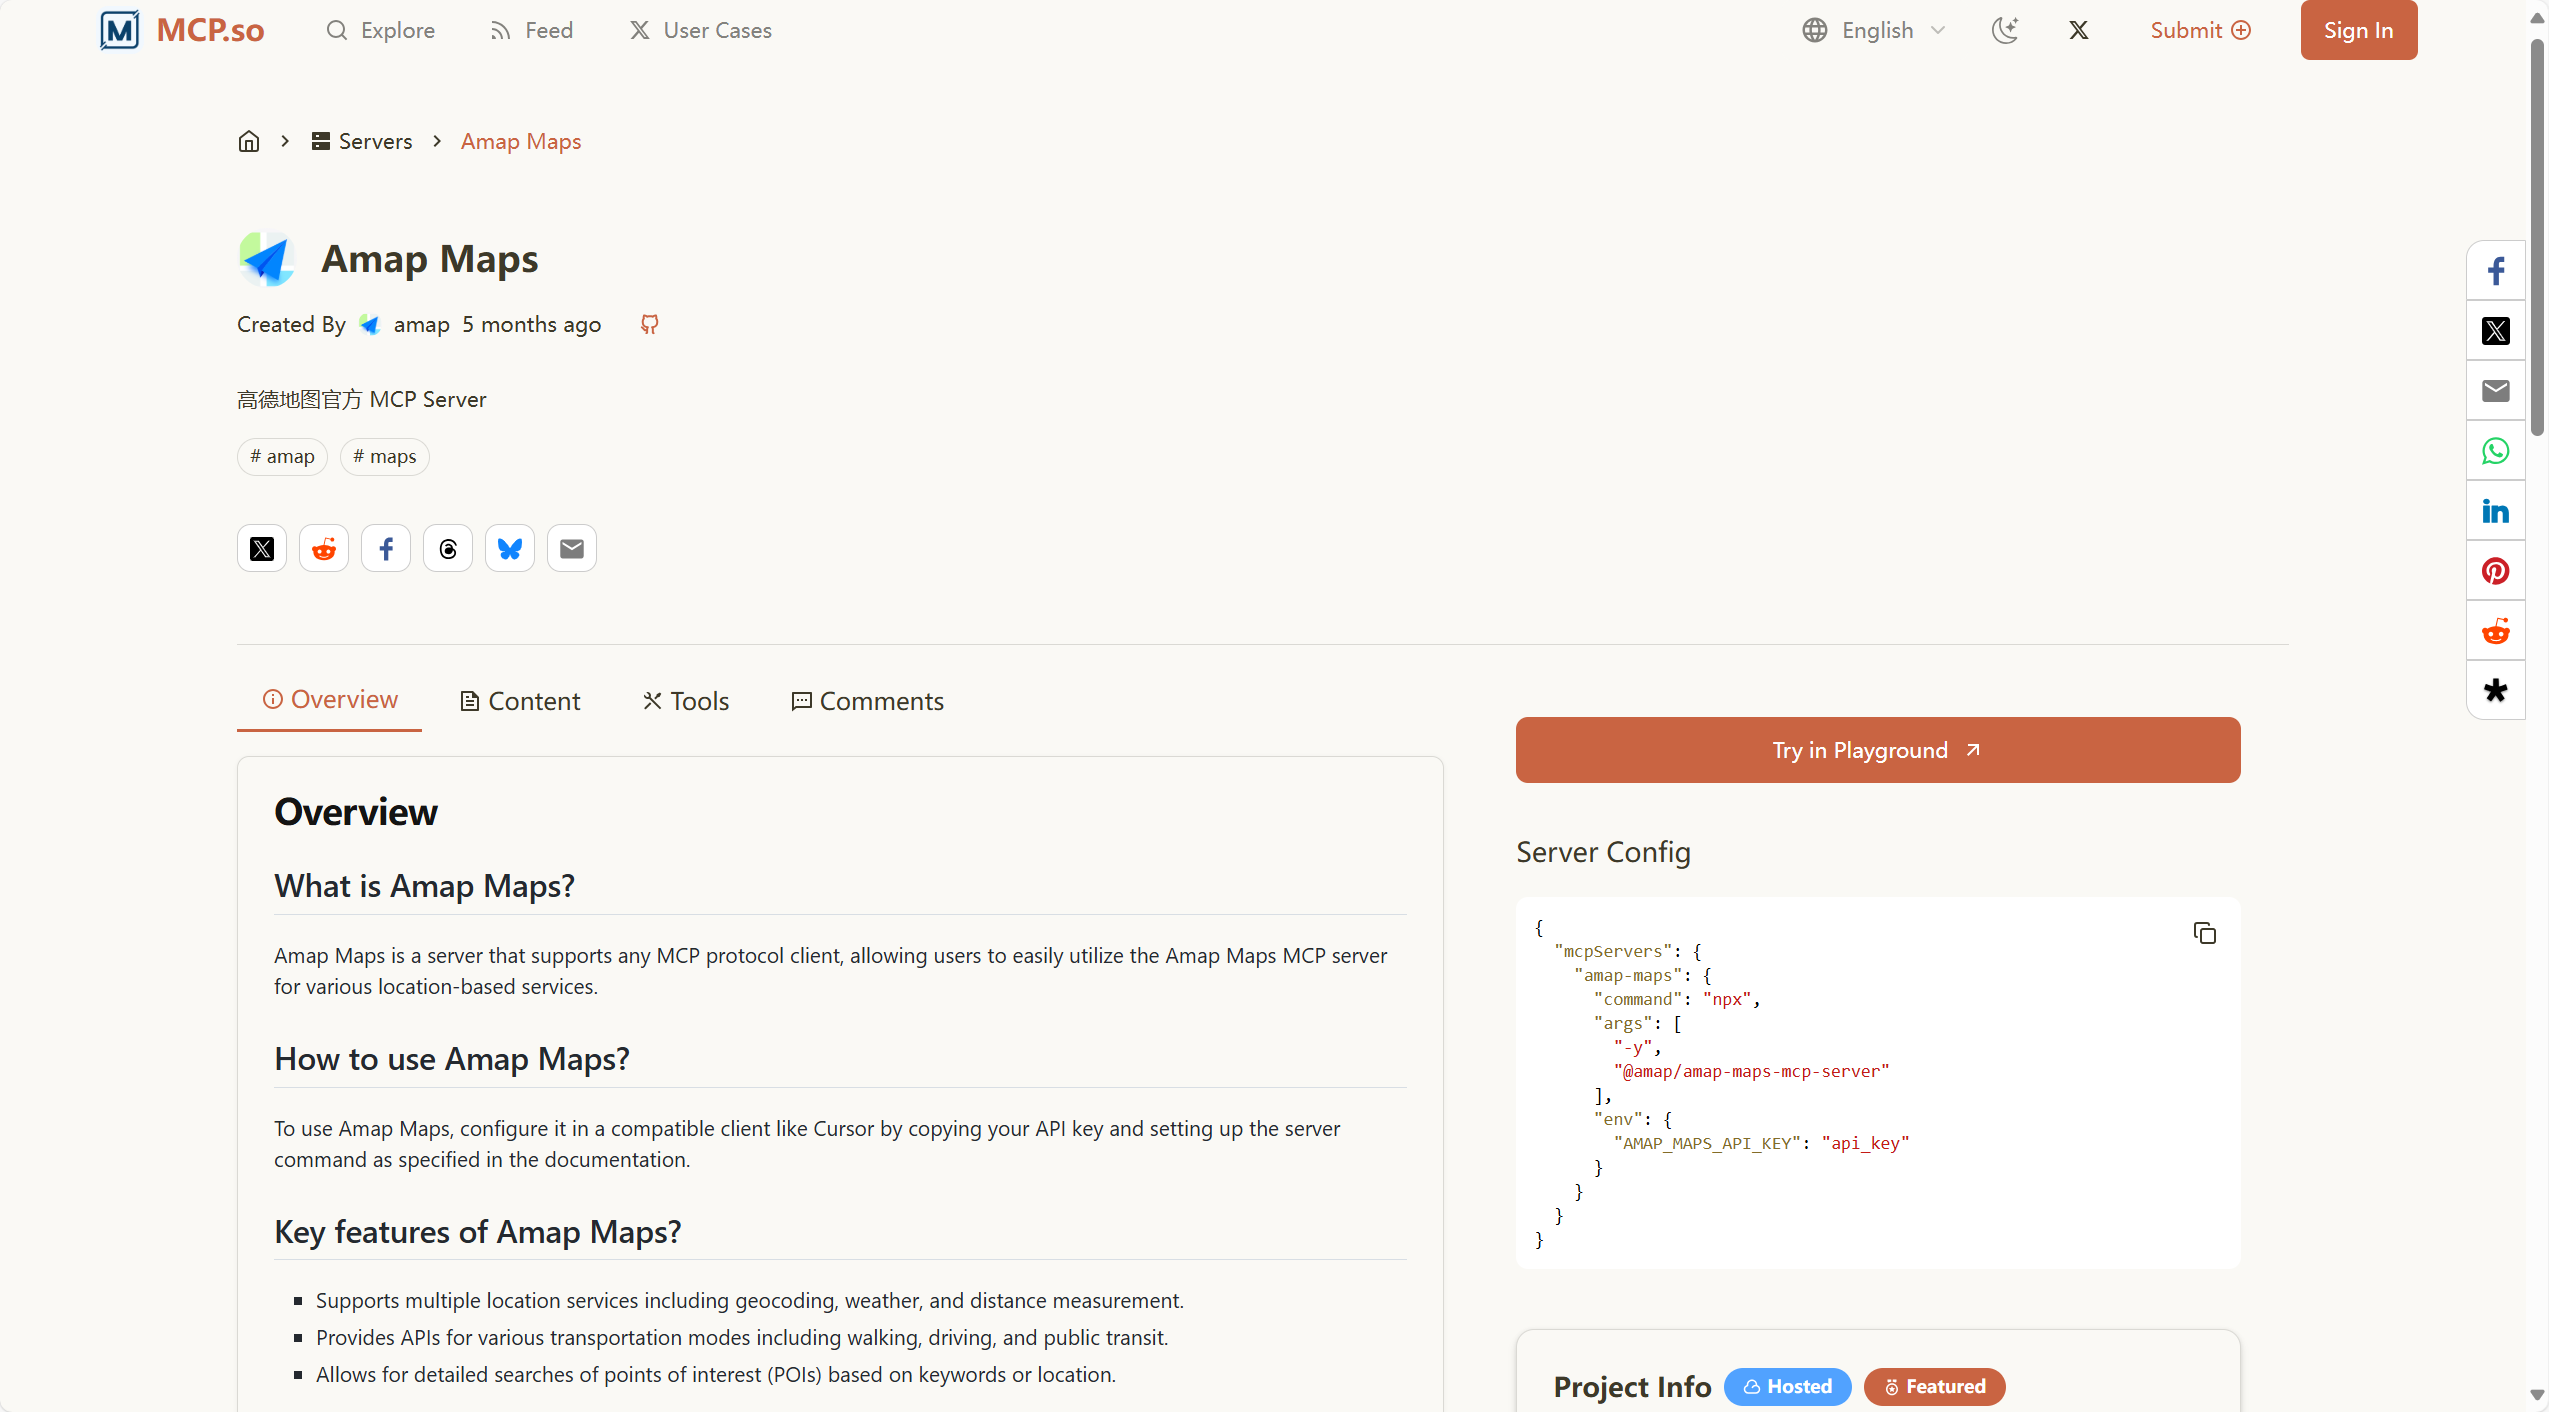Click "How to use Amap Maps?" heading

click(452, 1059)
